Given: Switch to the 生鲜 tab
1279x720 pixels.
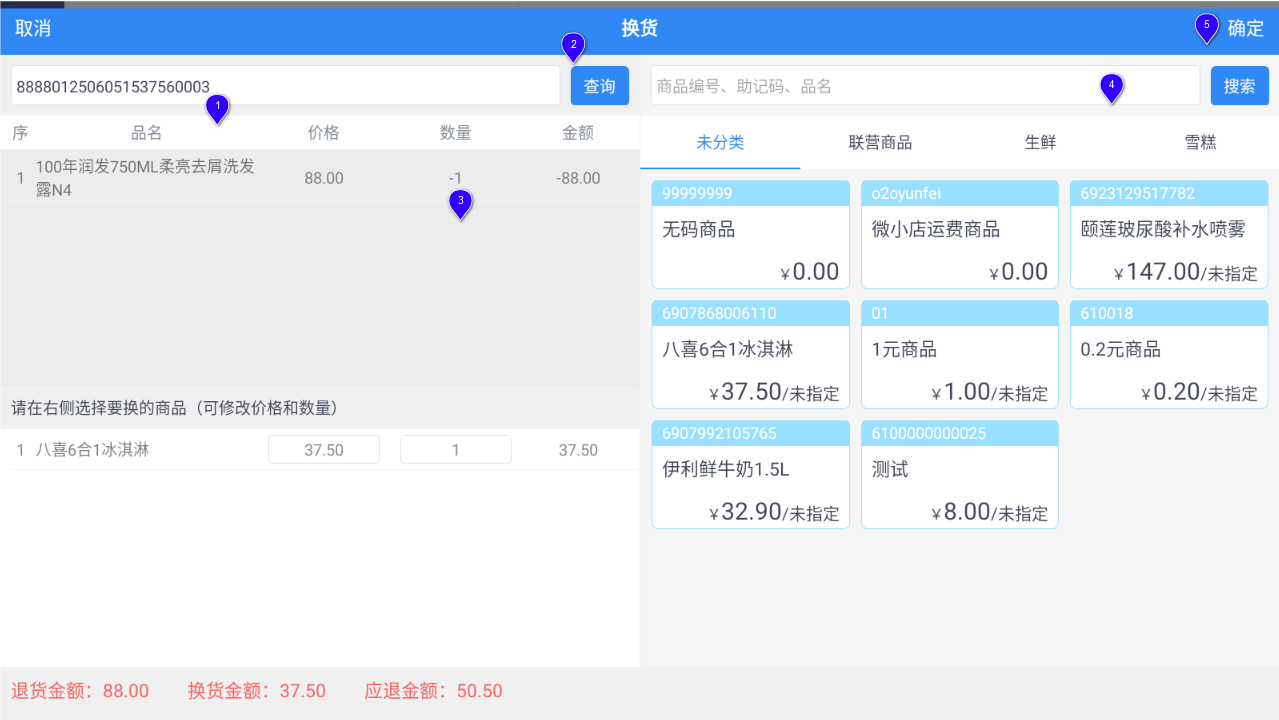Looking at the screenshot, I should coord(1040,142).
